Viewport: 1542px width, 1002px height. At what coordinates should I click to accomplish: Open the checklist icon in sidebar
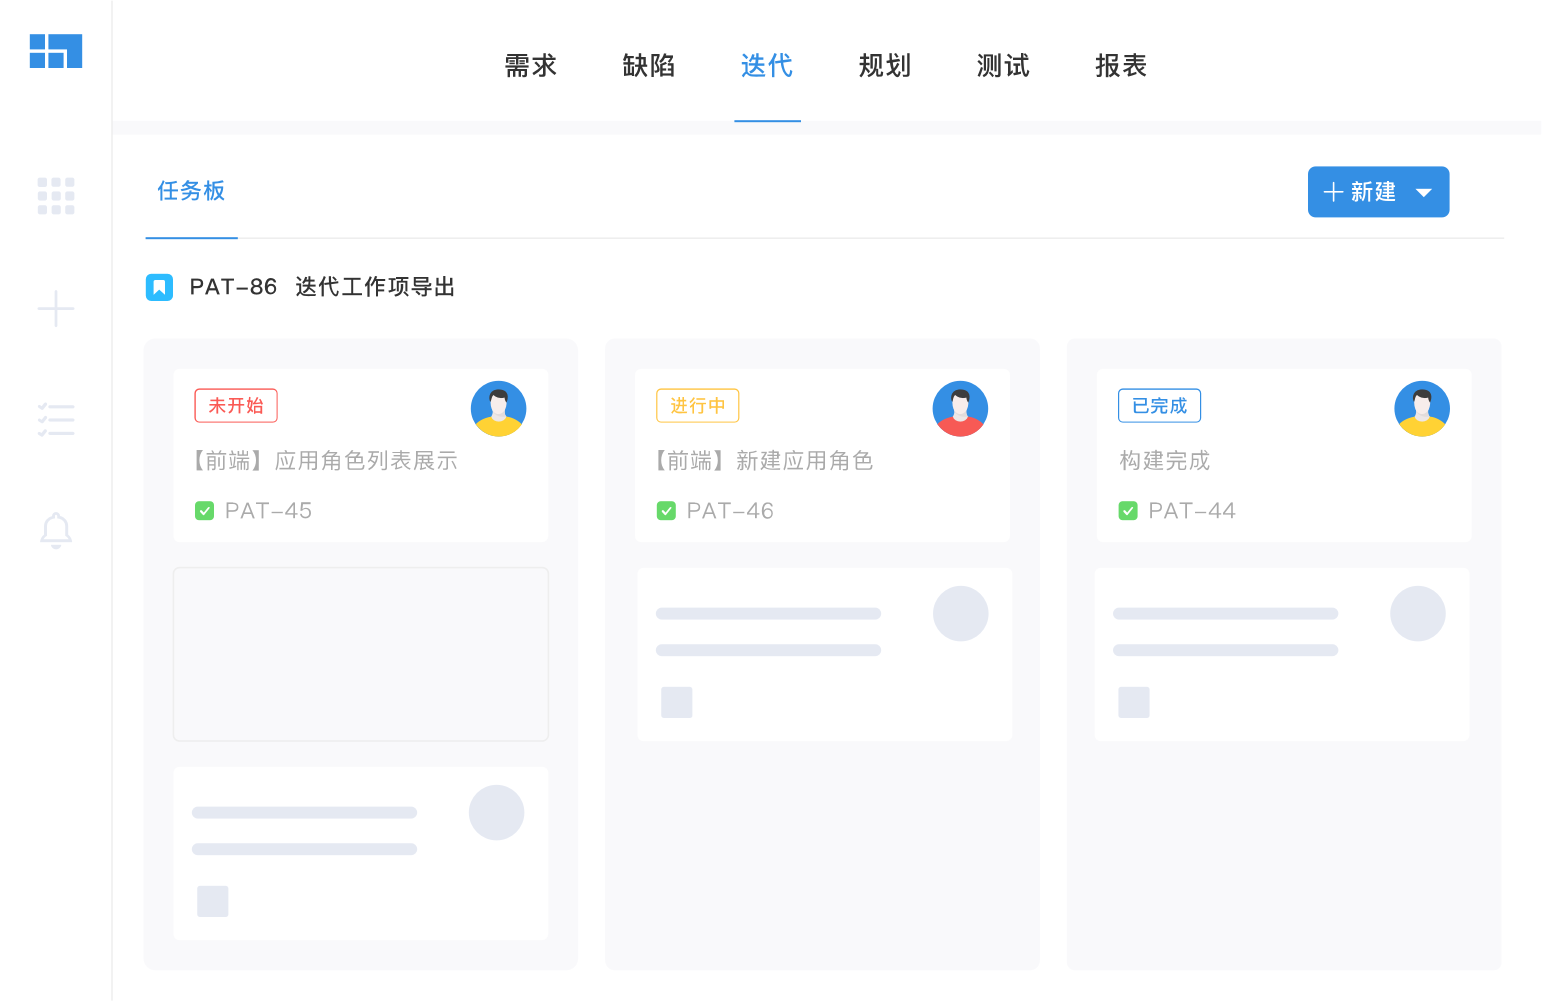(x=56, y=420)
